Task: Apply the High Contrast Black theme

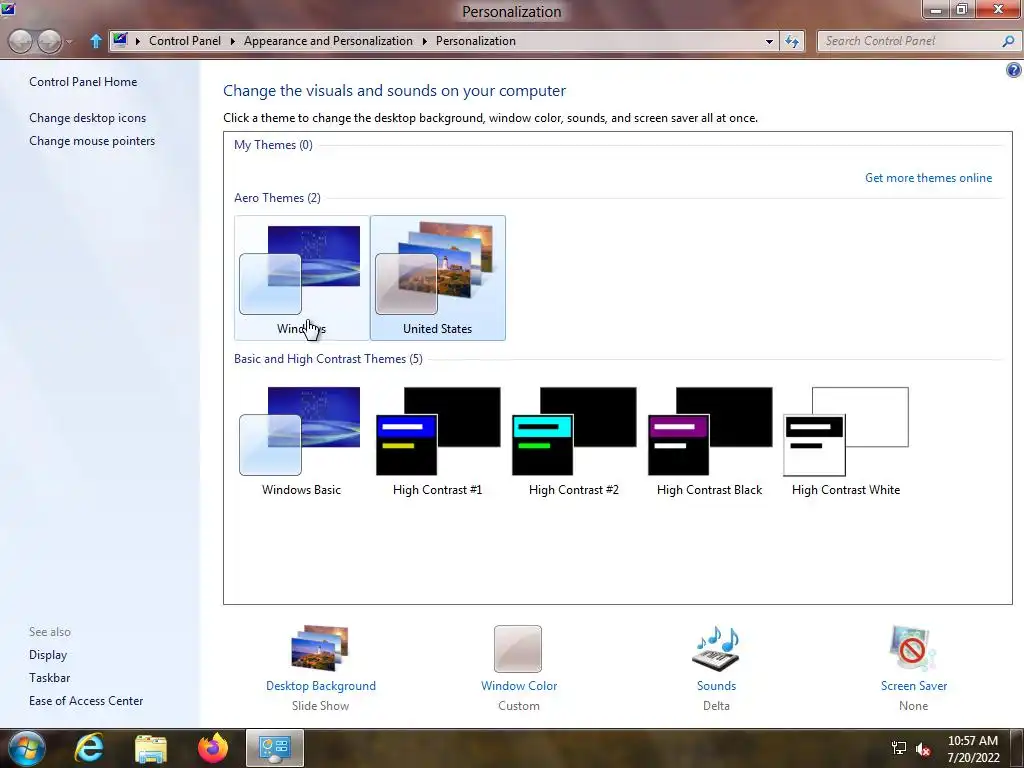Action: tap(709, 441)
